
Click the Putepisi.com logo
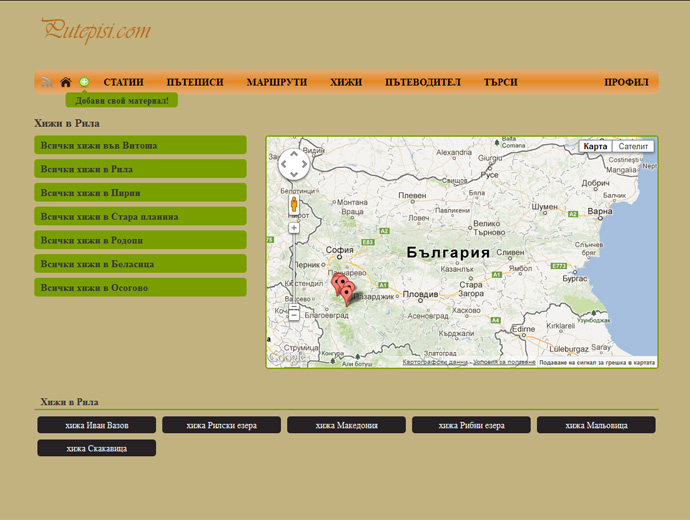(x=96, y=30)
